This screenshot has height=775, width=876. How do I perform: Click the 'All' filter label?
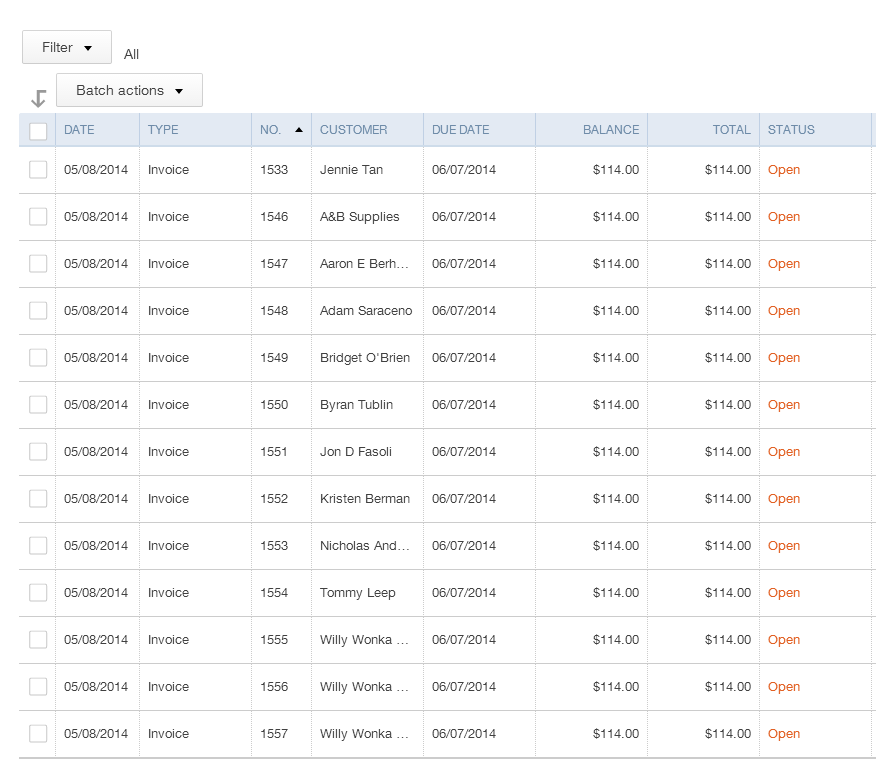coord(131,54)
